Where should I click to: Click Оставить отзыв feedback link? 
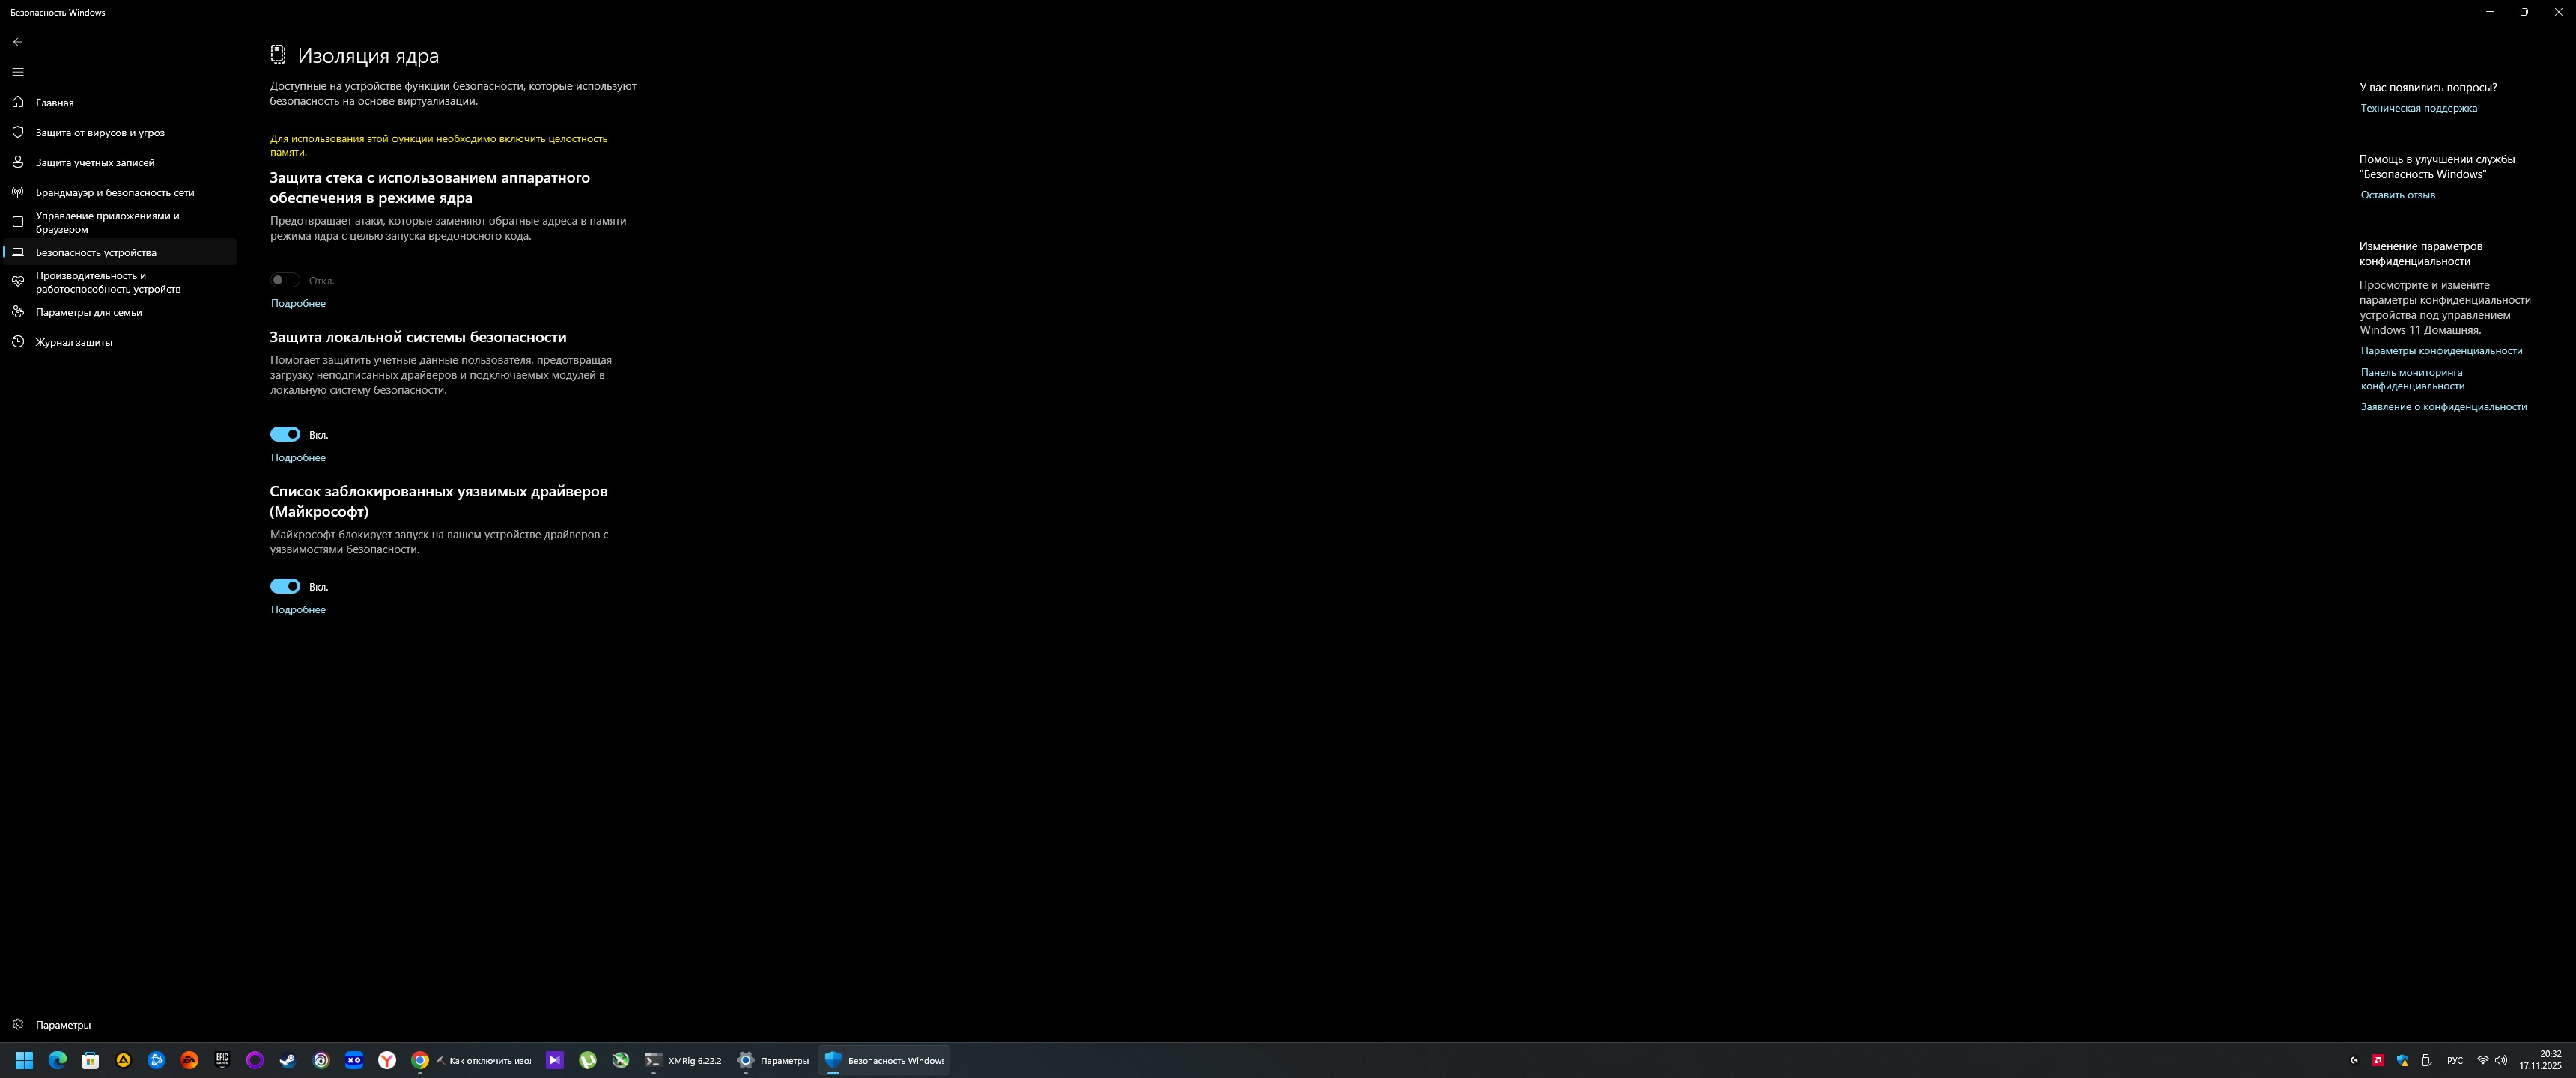point(2397,195)
